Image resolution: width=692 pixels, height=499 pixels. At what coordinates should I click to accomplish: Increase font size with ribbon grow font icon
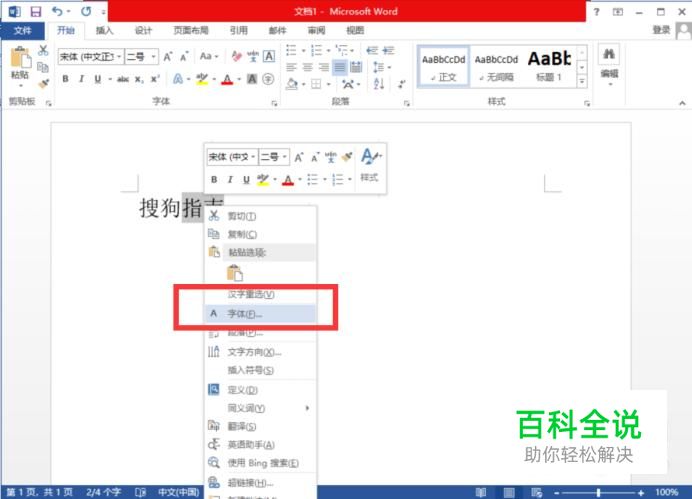pyautogui.click(x=167, y=56)
